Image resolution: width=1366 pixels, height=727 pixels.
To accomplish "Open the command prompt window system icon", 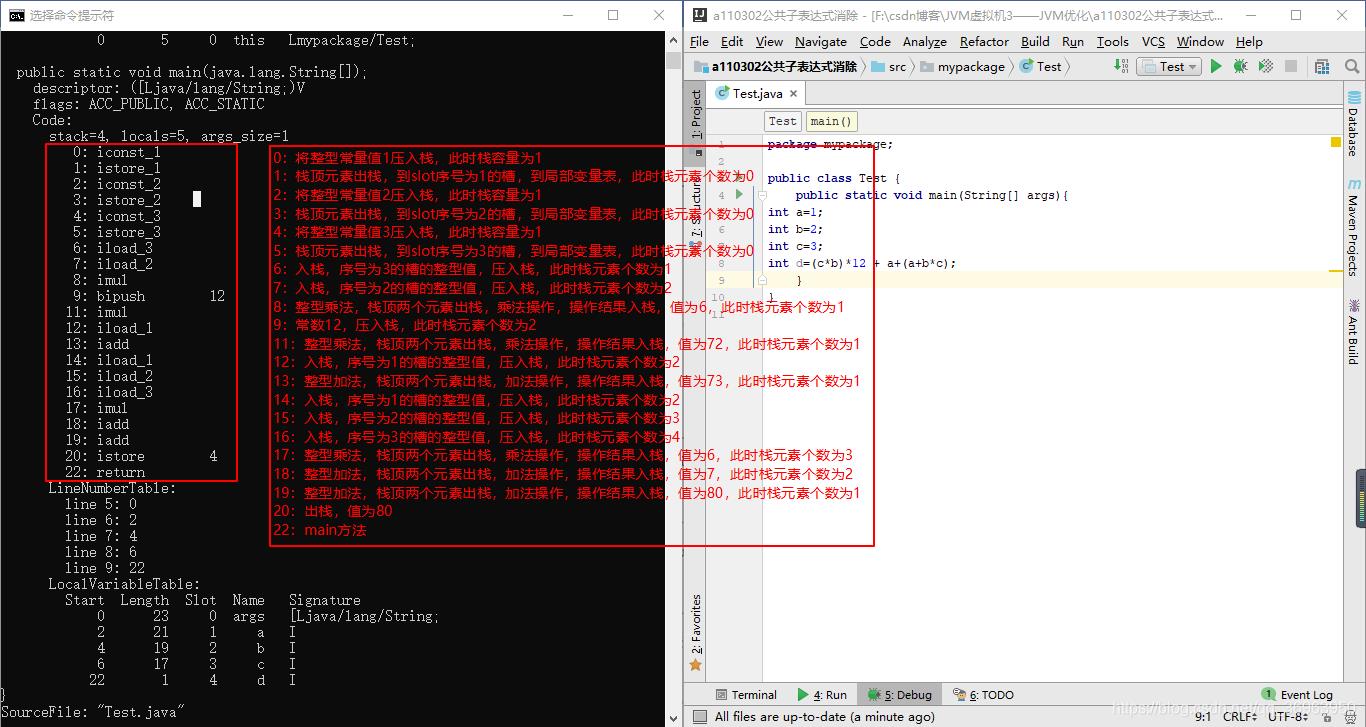I will pos(16,15).
